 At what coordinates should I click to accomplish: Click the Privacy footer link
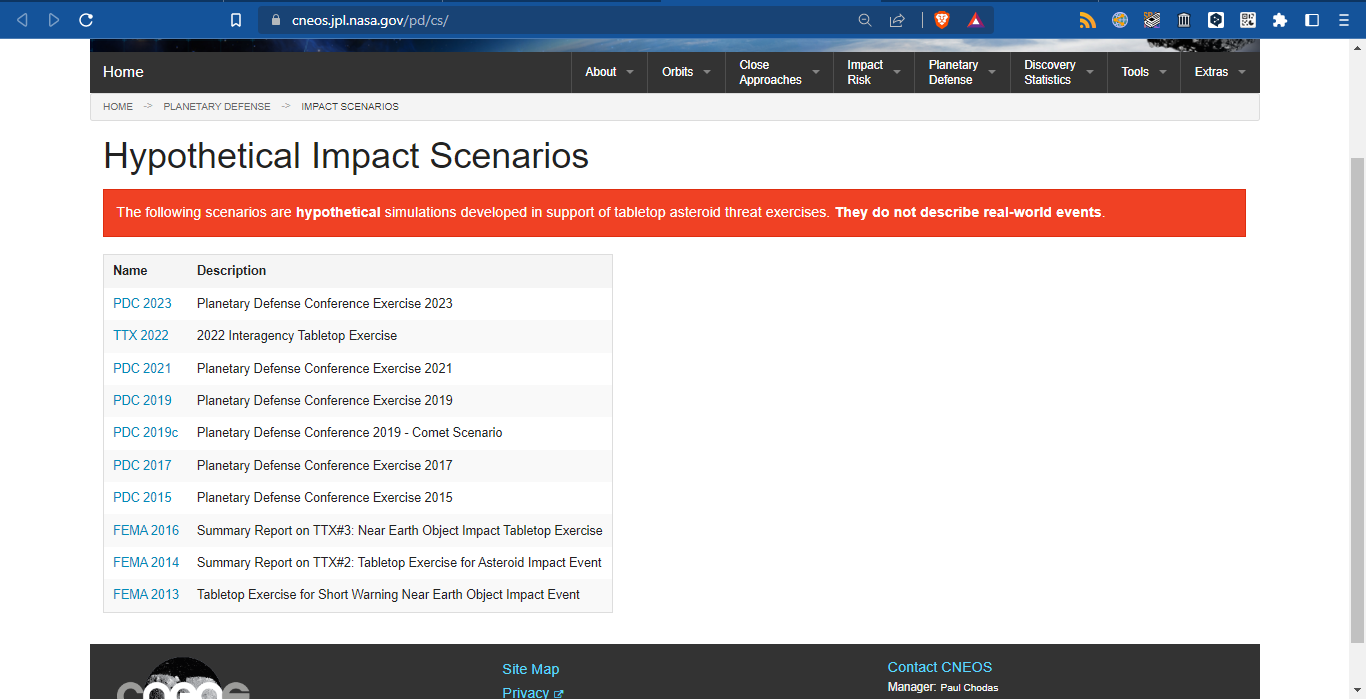[x=525, y=692]
